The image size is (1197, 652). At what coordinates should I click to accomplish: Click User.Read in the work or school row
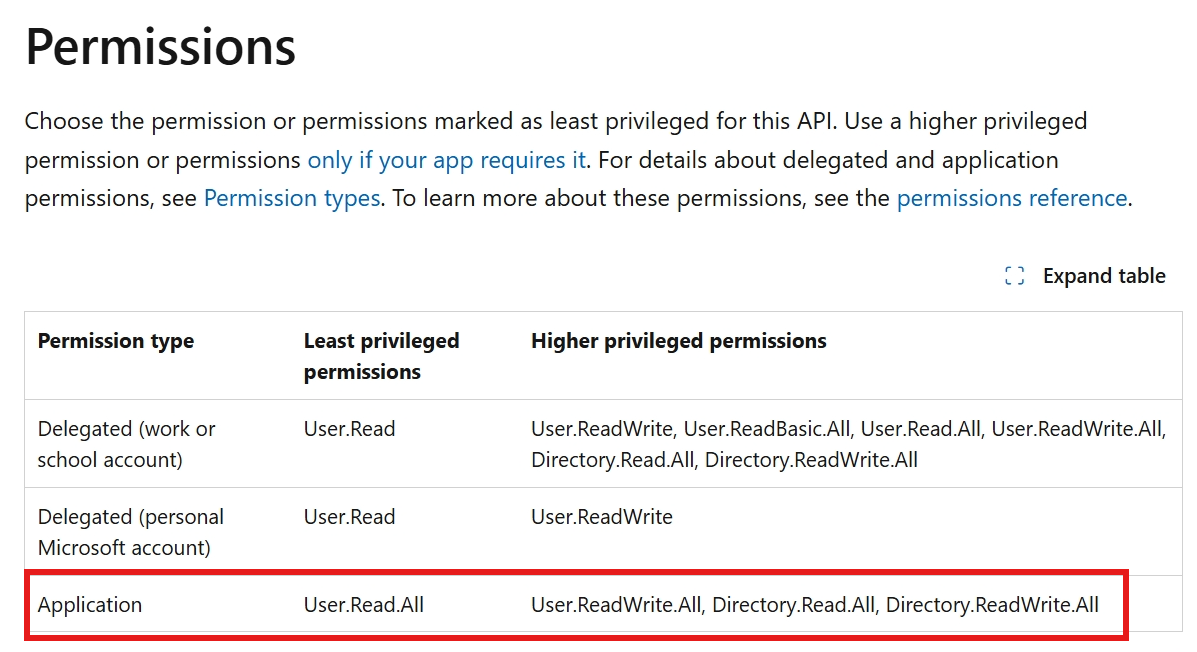point(349,429)
